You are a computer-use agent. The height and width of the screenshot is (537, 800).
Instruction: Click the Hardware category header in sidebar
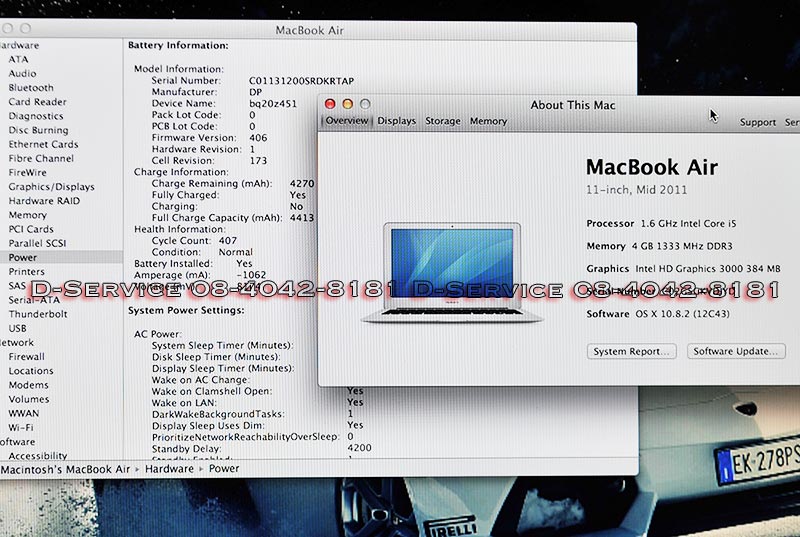[19, 45]
